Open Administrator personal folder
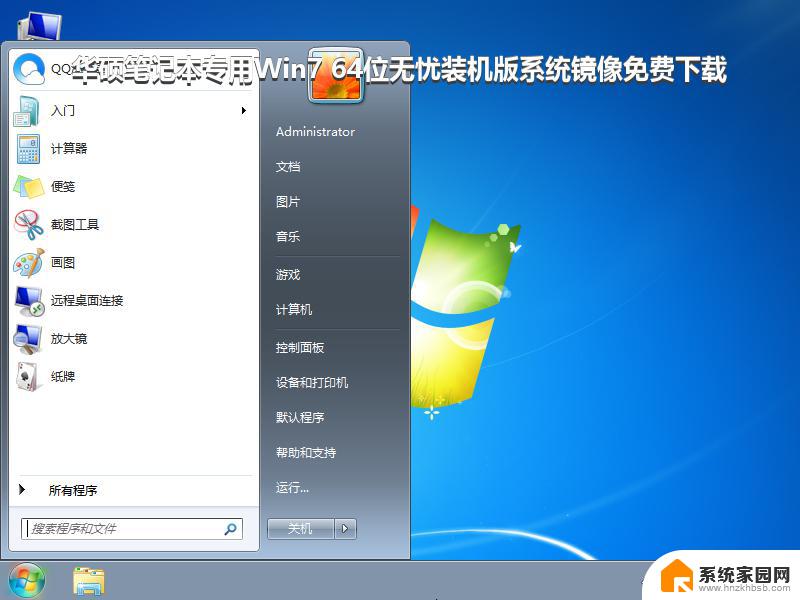This screenshot has height=600, width=800. 315,132
